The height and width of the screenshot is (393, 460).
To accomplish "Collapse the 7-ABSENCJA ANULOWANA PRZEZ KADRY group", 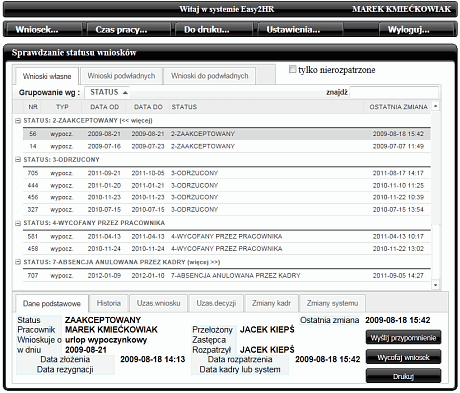I will (x=18, y=262).
